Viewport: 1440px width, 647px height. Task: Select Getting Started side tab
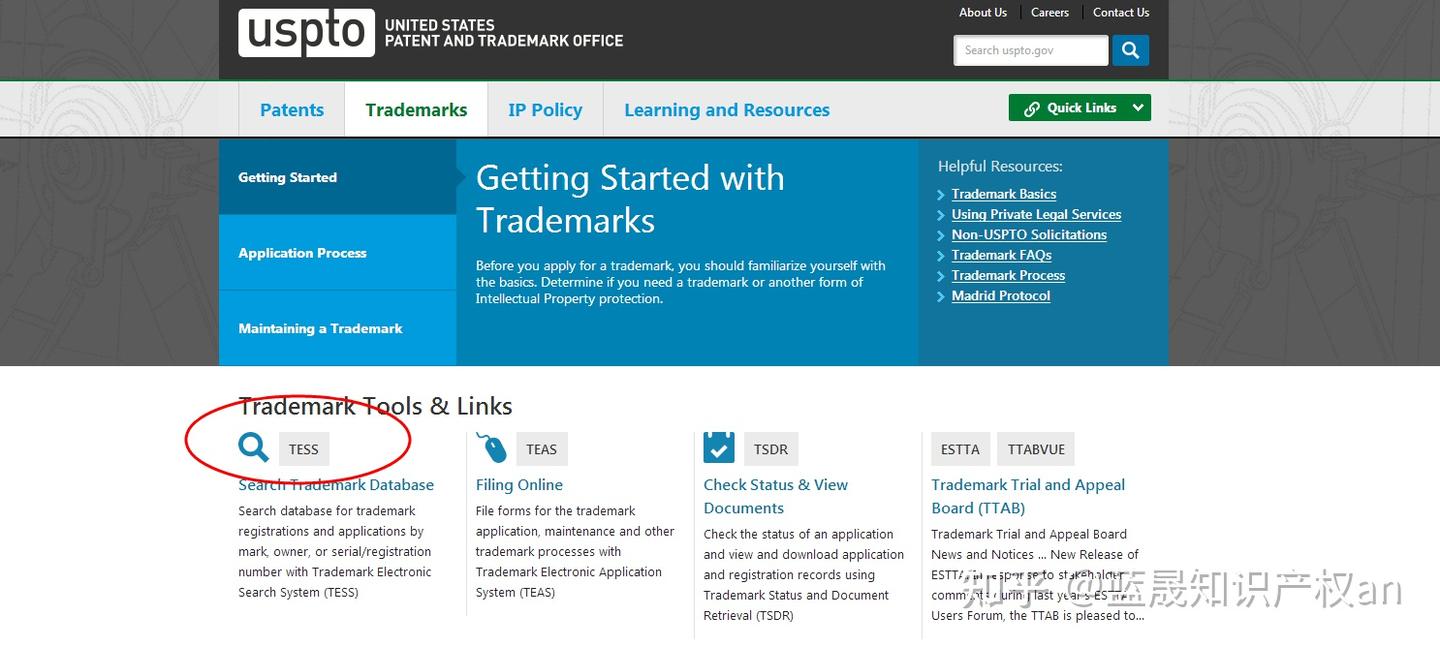pos(338,177)
